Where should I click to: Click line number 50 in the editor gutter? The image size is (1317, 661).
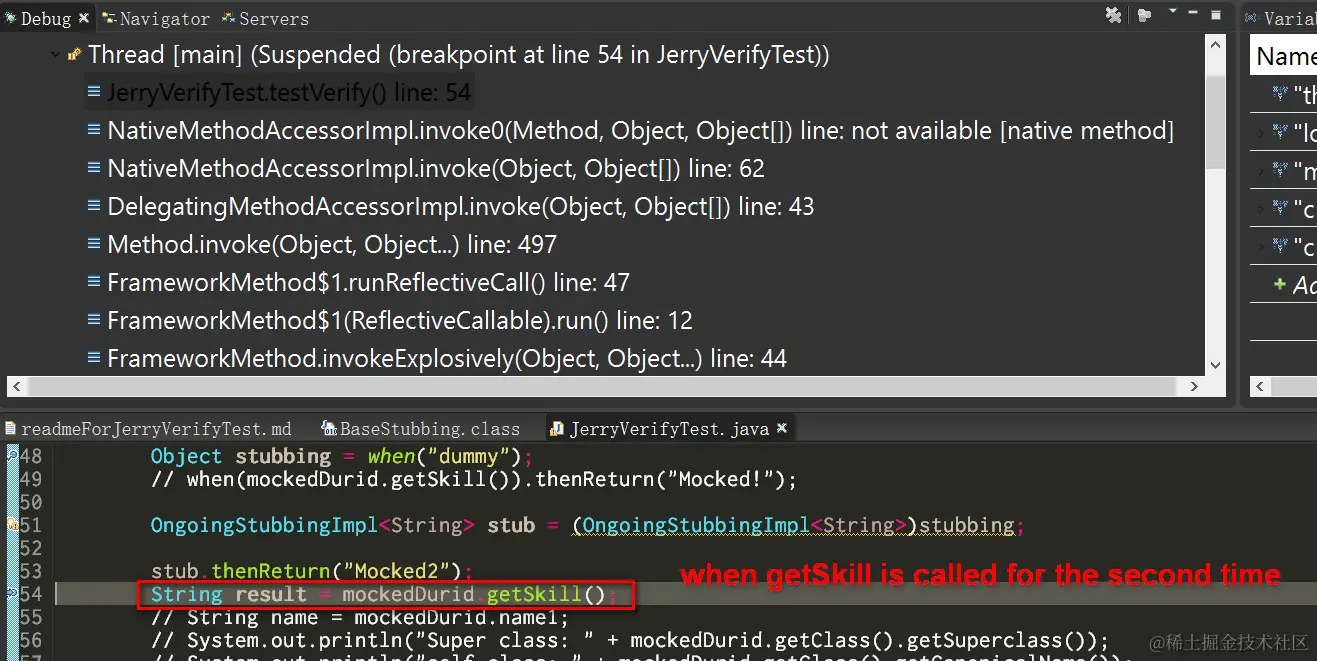coord(31,502)
